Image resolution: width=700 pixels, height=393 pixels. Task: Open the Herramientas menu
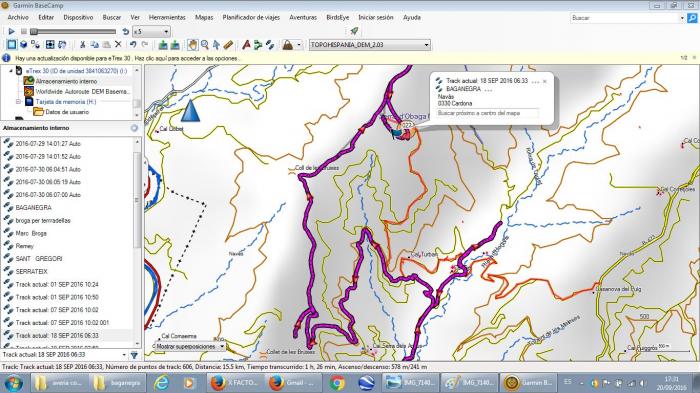click(x=167, y=17)
